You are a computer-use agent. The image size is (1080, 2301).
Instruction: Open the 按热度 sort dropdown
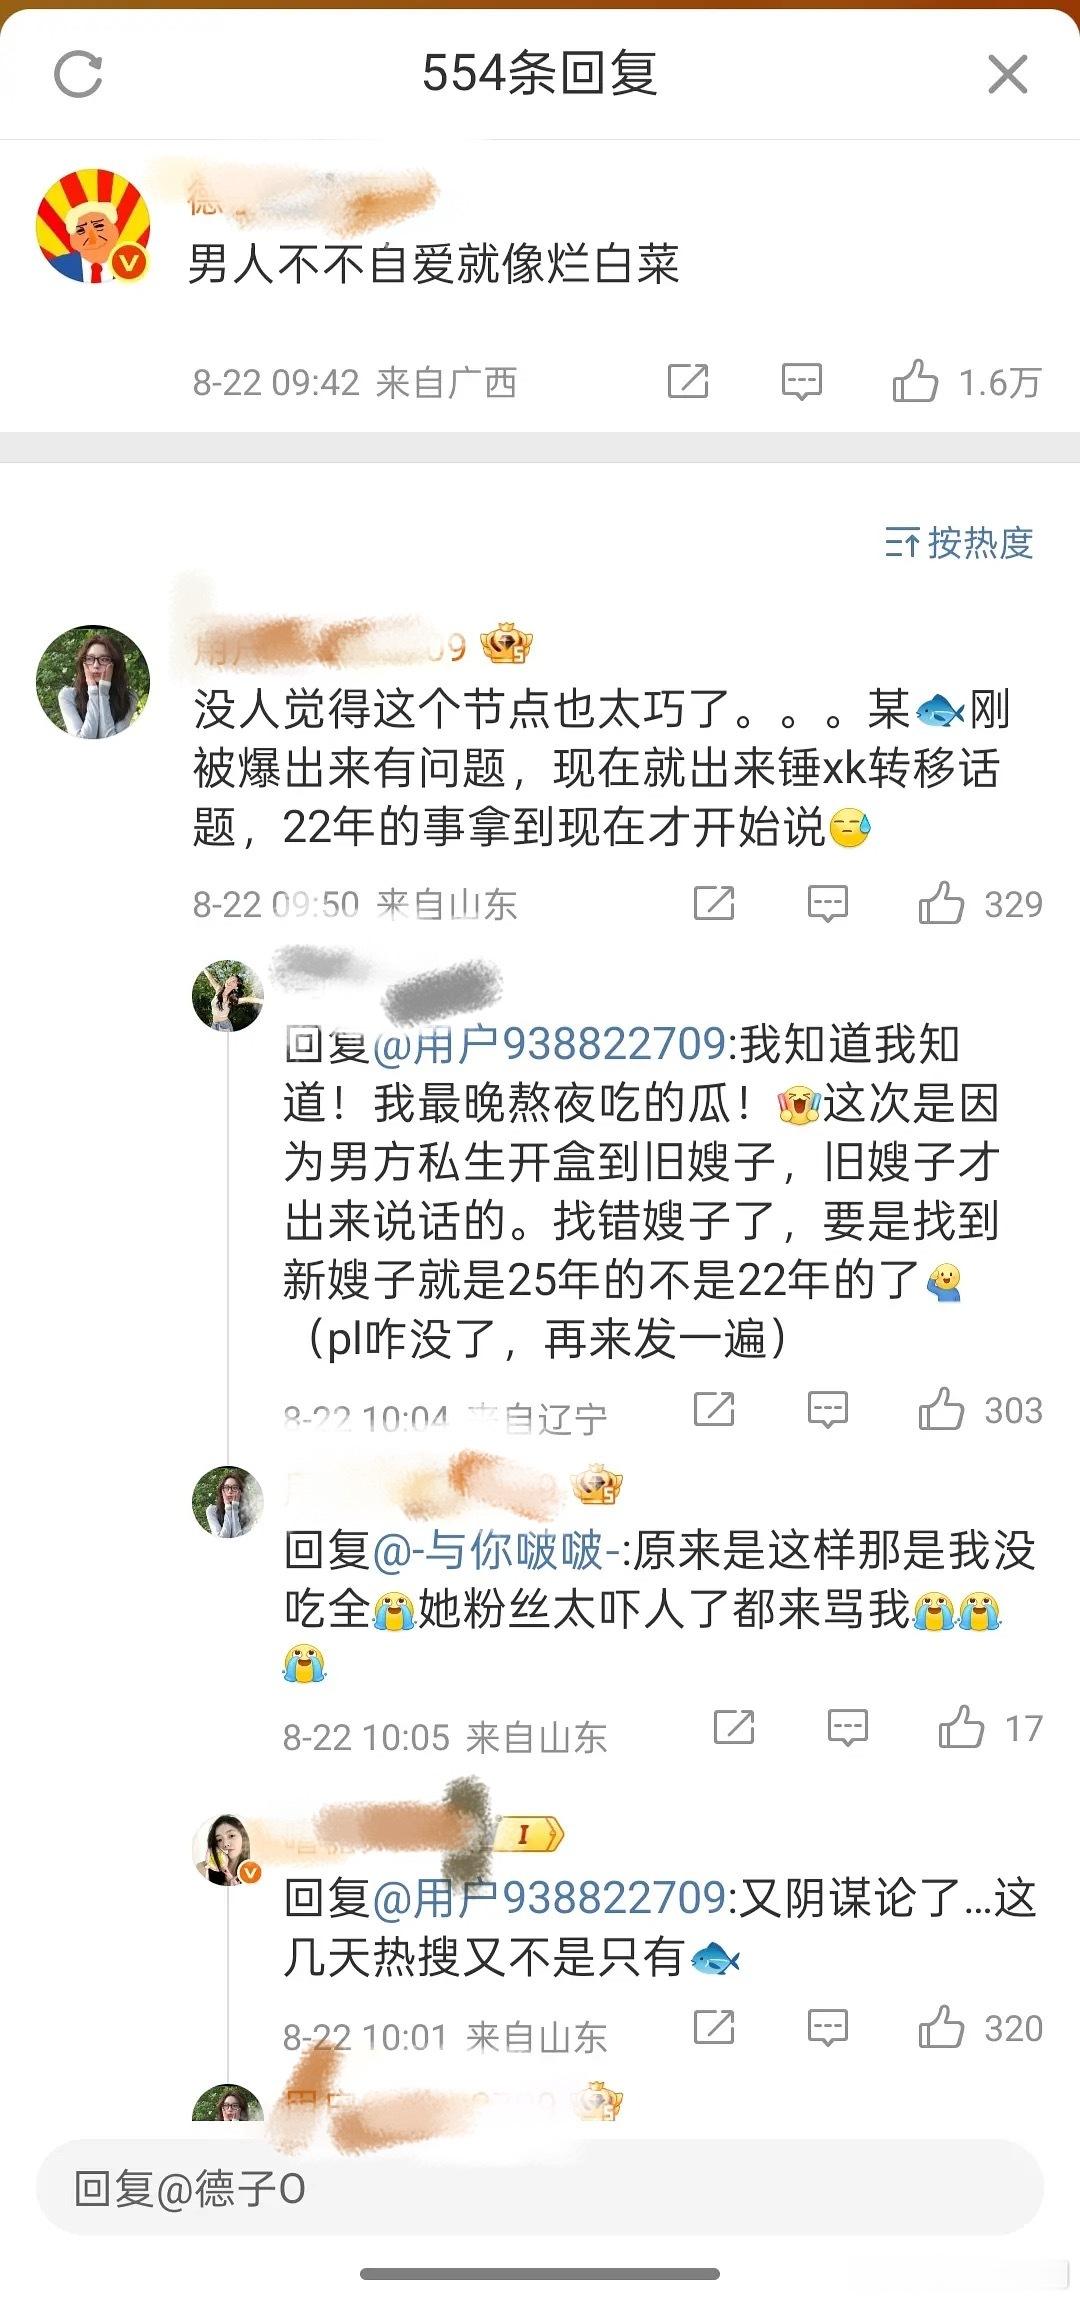[958, 543]
